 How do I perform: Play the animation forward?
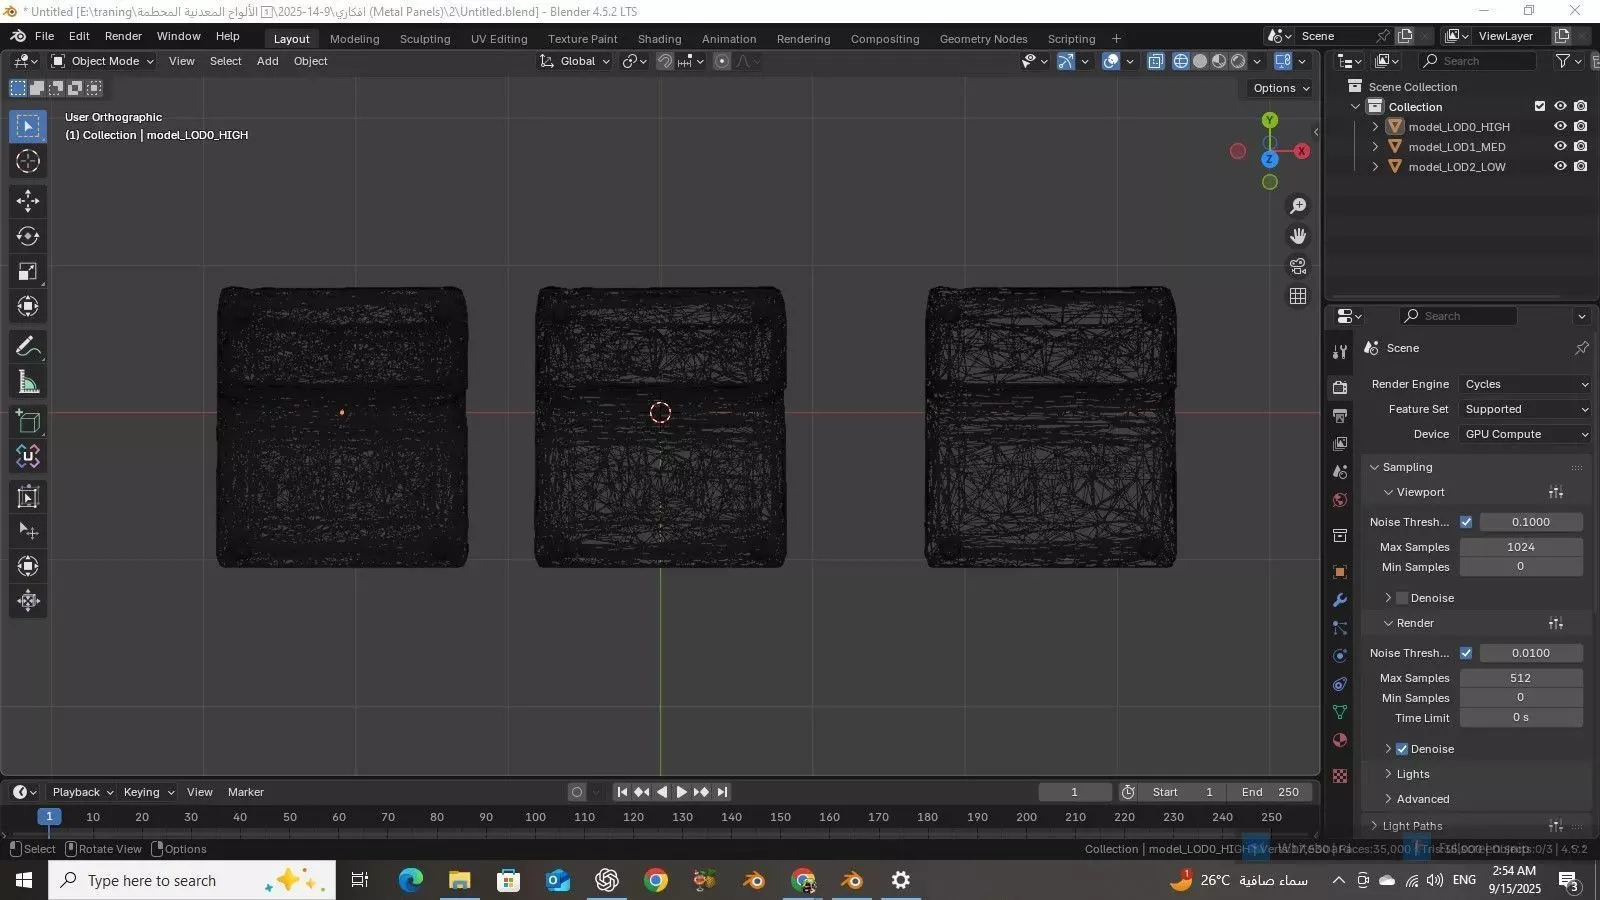[x=681, y=792]
